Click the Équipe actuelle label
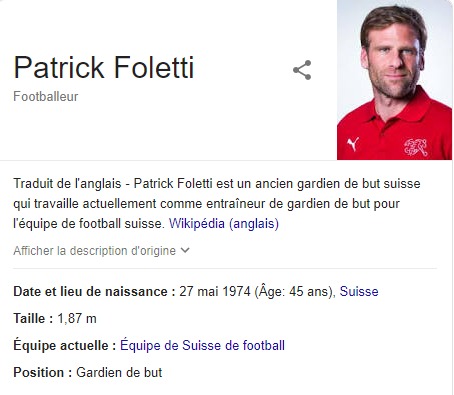 65,345
